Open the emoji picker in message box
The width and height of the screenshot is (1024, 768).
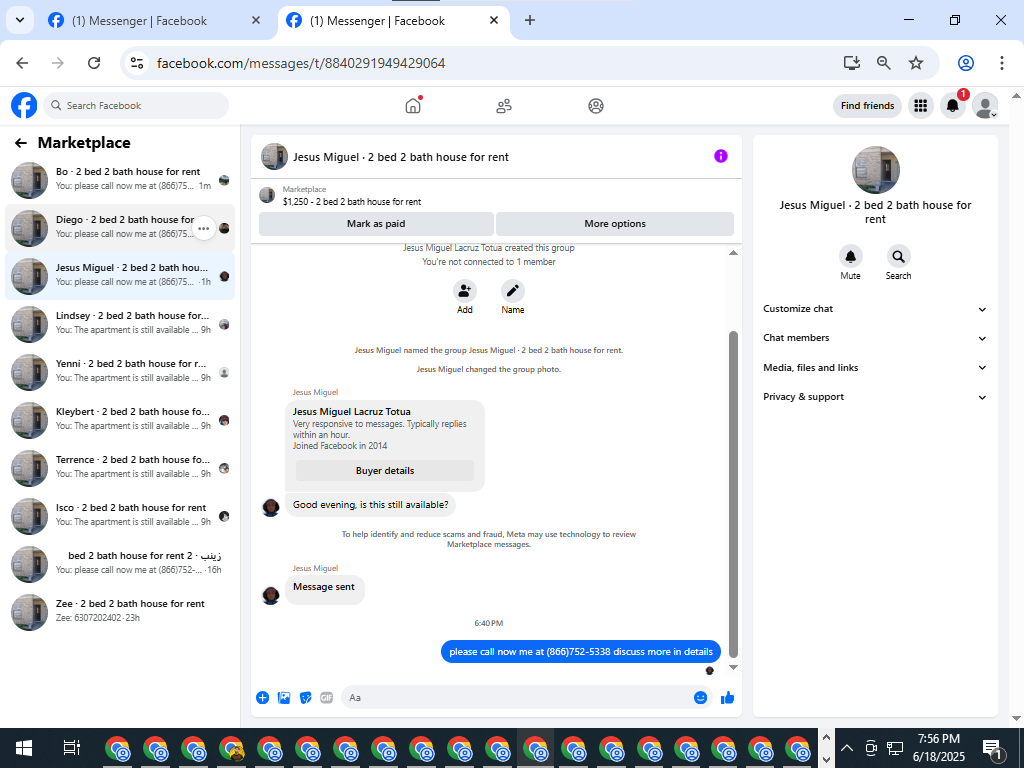pyautogui.click(x=700, y=697)
